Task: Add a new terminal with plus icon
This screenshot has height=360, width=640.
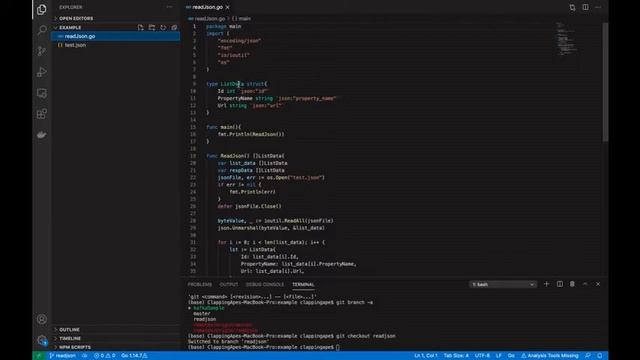Action: [x=547, y=284]
